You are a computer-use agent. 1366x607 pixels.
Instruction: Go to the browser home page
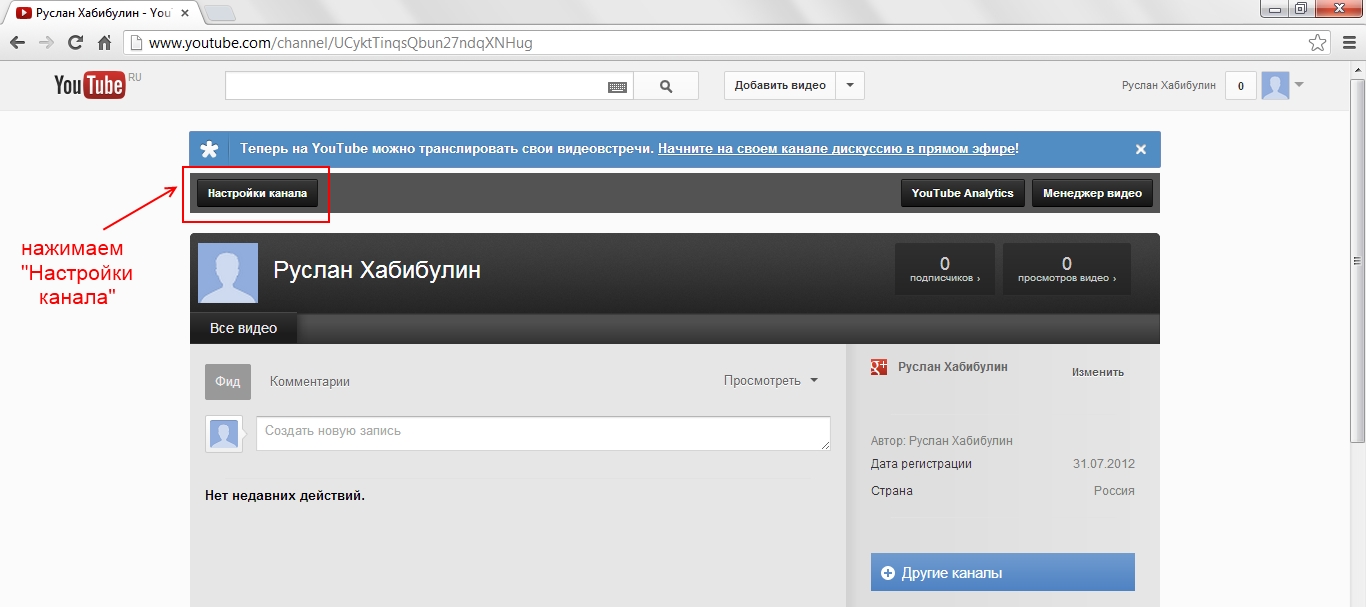[x=104, y=43]
